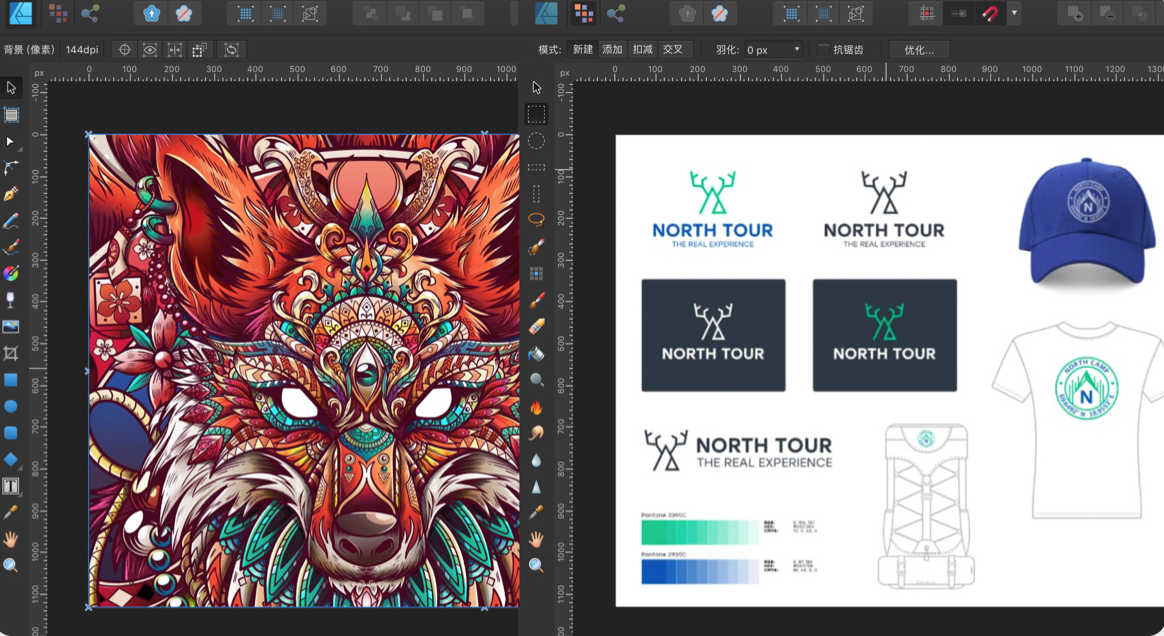Open the Color Picker gradient wheel tool
1164x636 pixels.
[11, 273]
